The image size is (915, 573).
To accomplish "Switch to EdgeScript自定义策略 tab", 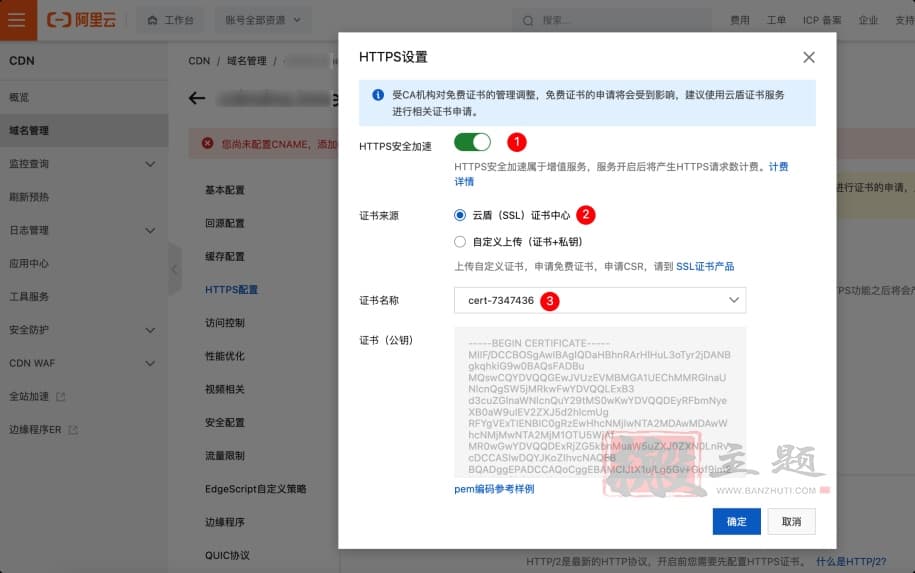I will (x=256, y=489).
